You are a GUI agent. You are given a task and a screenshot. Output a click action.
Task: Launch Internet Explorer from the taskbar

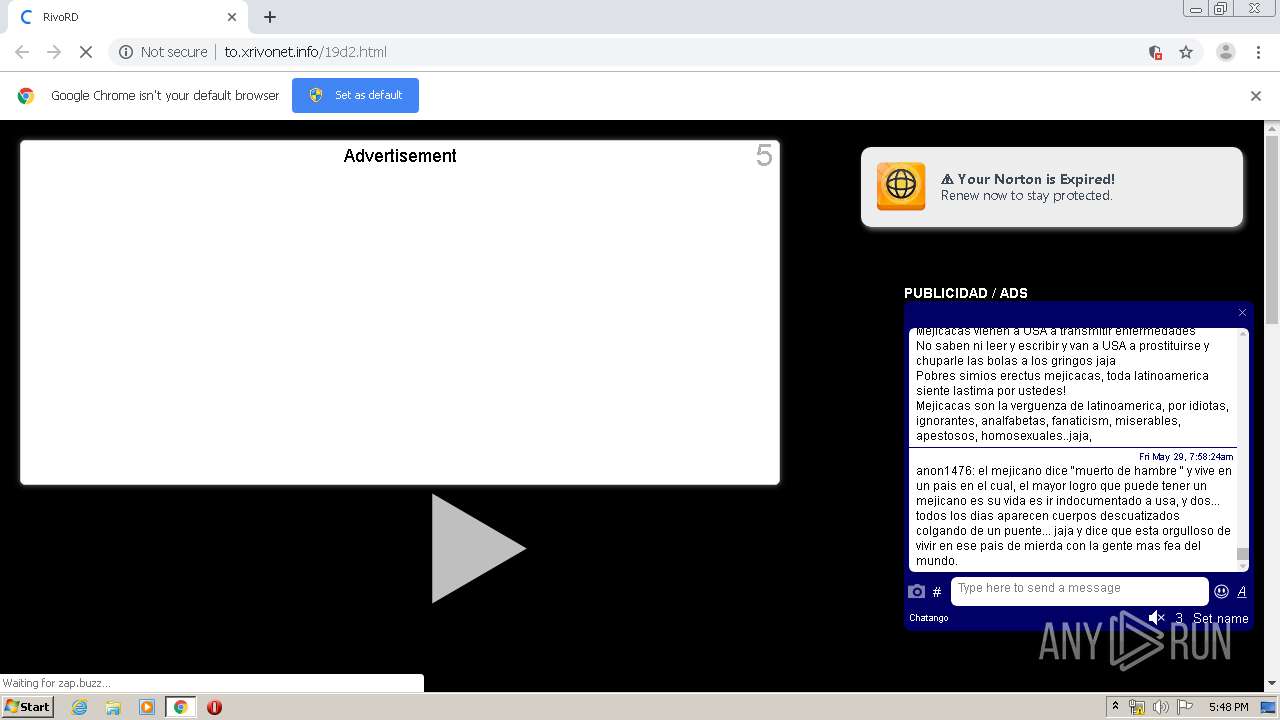click(79, 707)
